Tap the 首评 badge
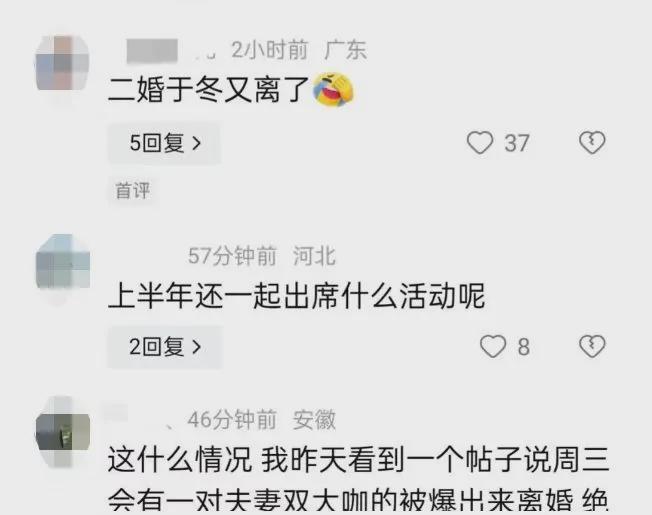The height and width of the screenshot is (515, 652). [133, 191]
